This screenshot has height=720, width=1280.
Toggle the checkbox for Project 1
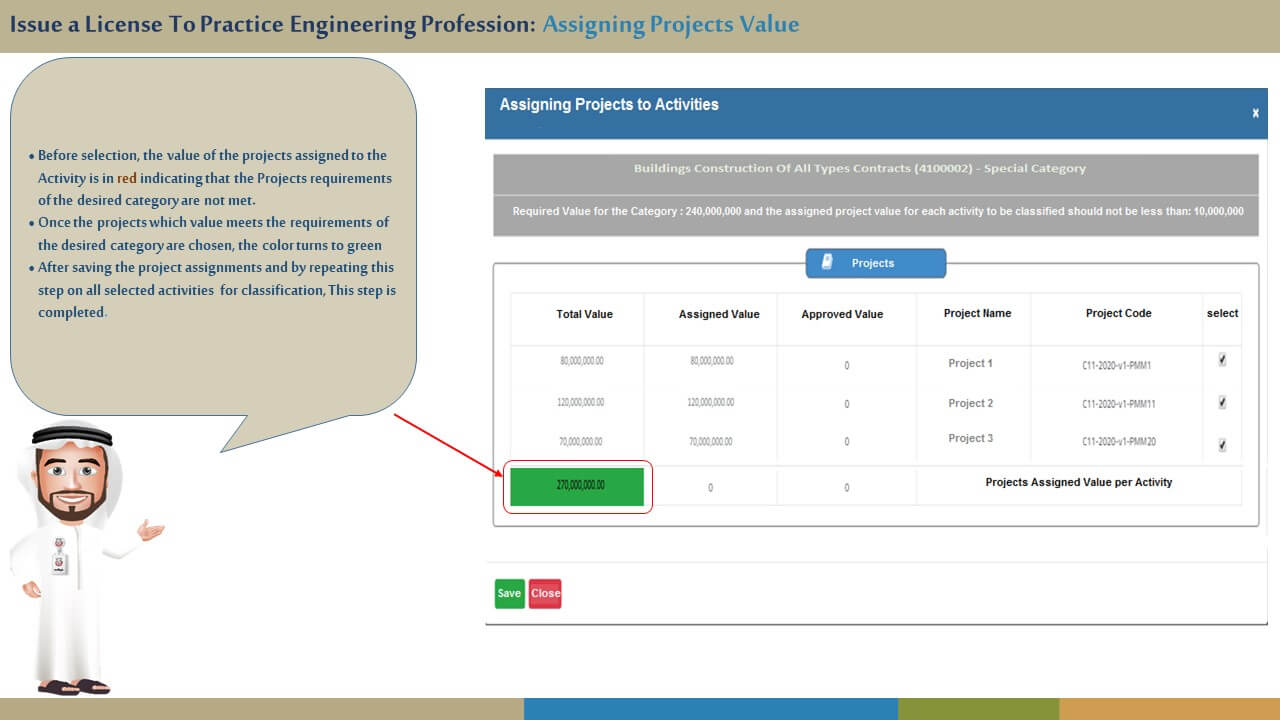(x=1222, y=360)
